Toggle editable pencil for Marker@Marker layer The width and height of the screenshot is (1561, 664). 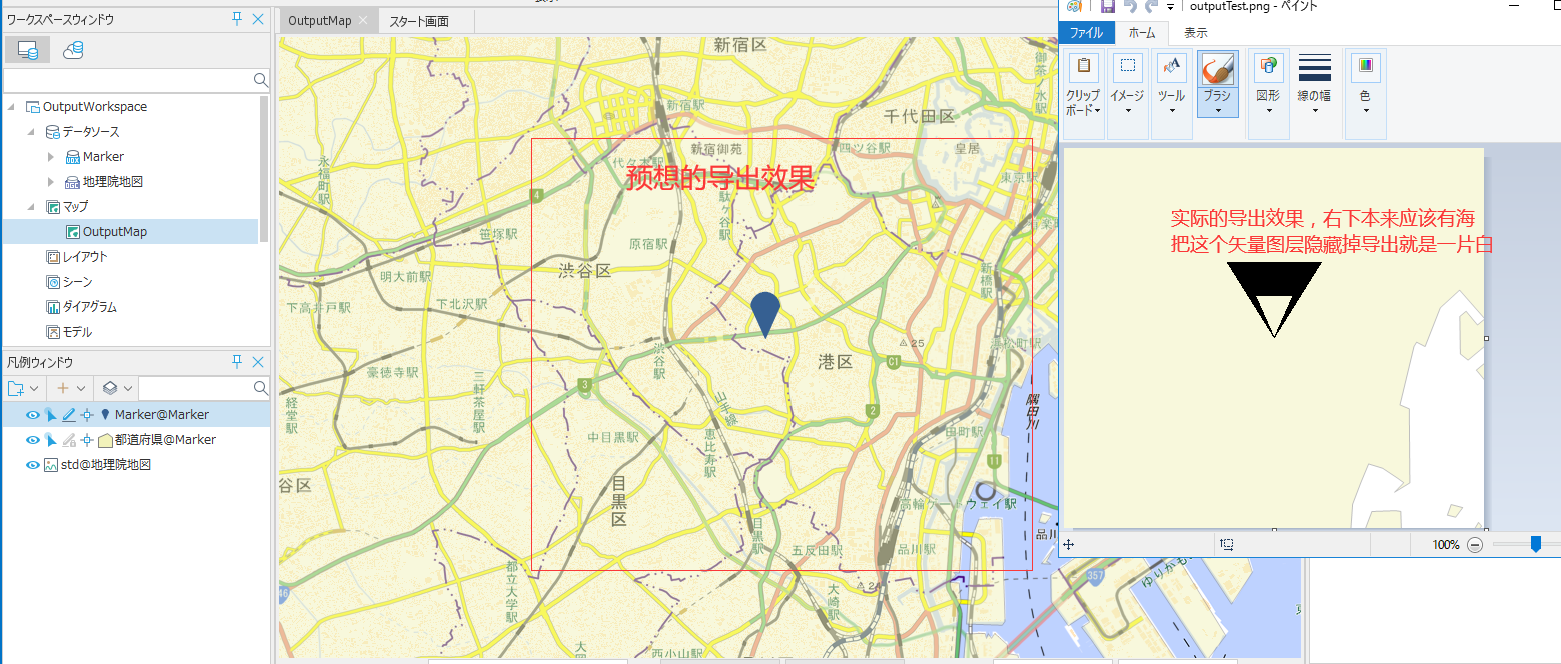click(69, 415)
